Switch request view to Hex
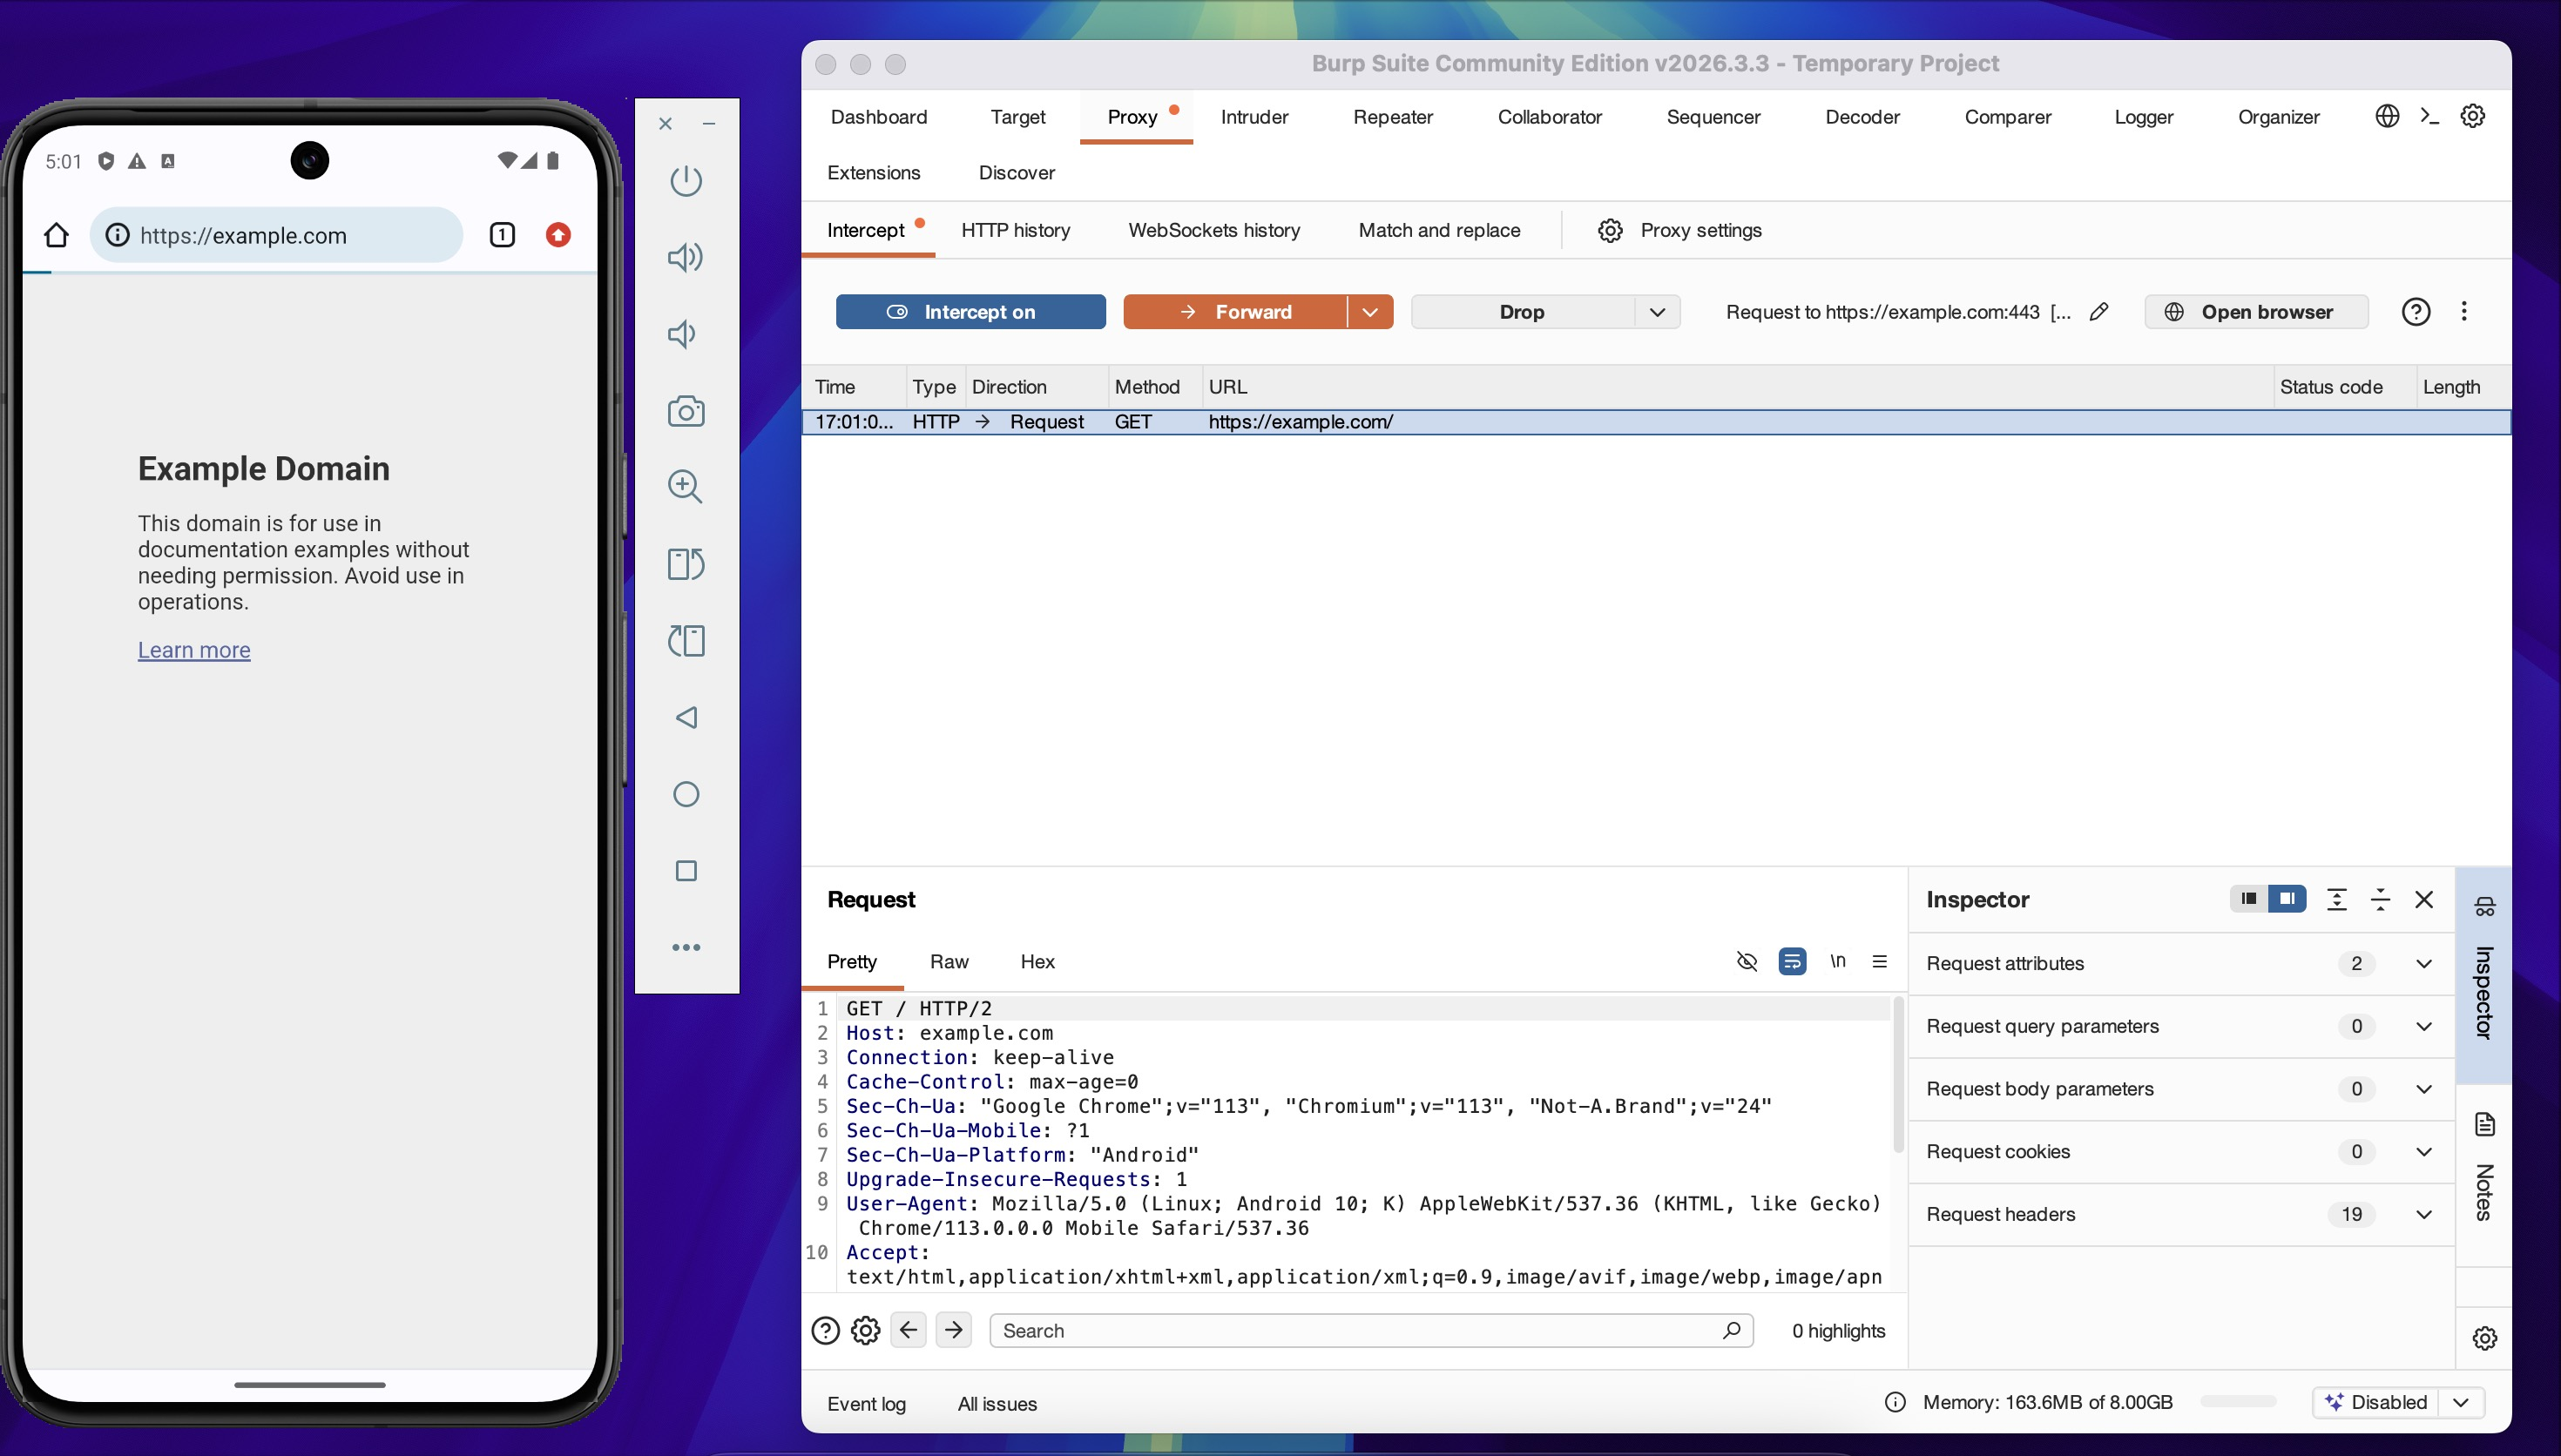Viewport: 2561px width, 1456px height. [1037, 961]
